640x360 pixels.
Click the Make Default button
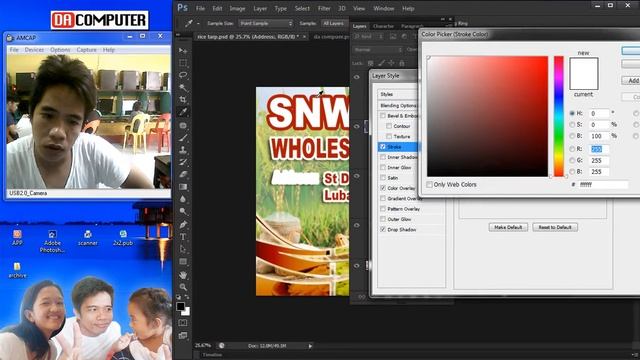(x=508, y=227)
